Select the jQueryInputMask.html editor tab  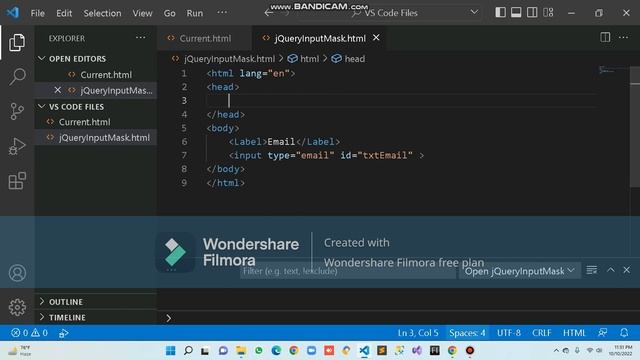[320, 38]
